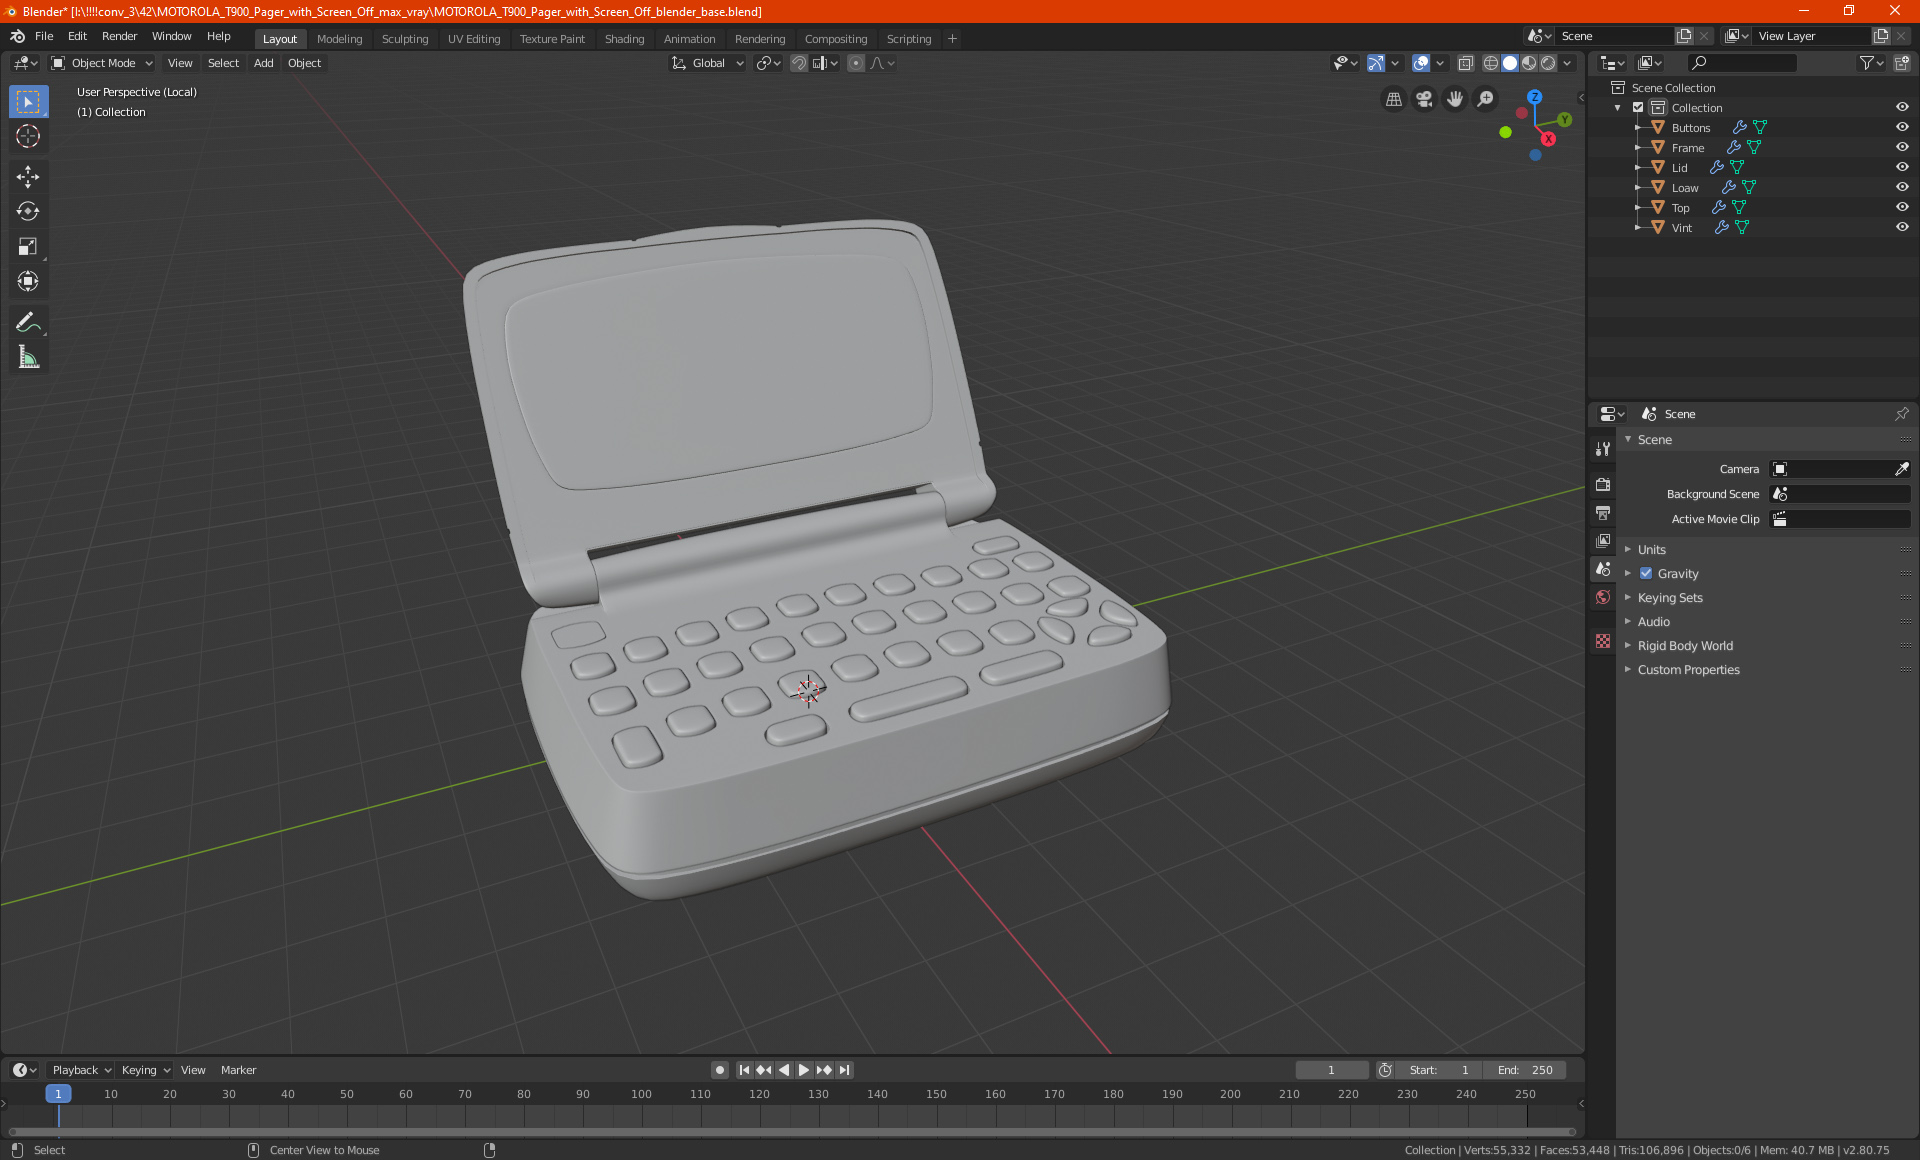Select the Measure tool

click(x=28, y=357)
